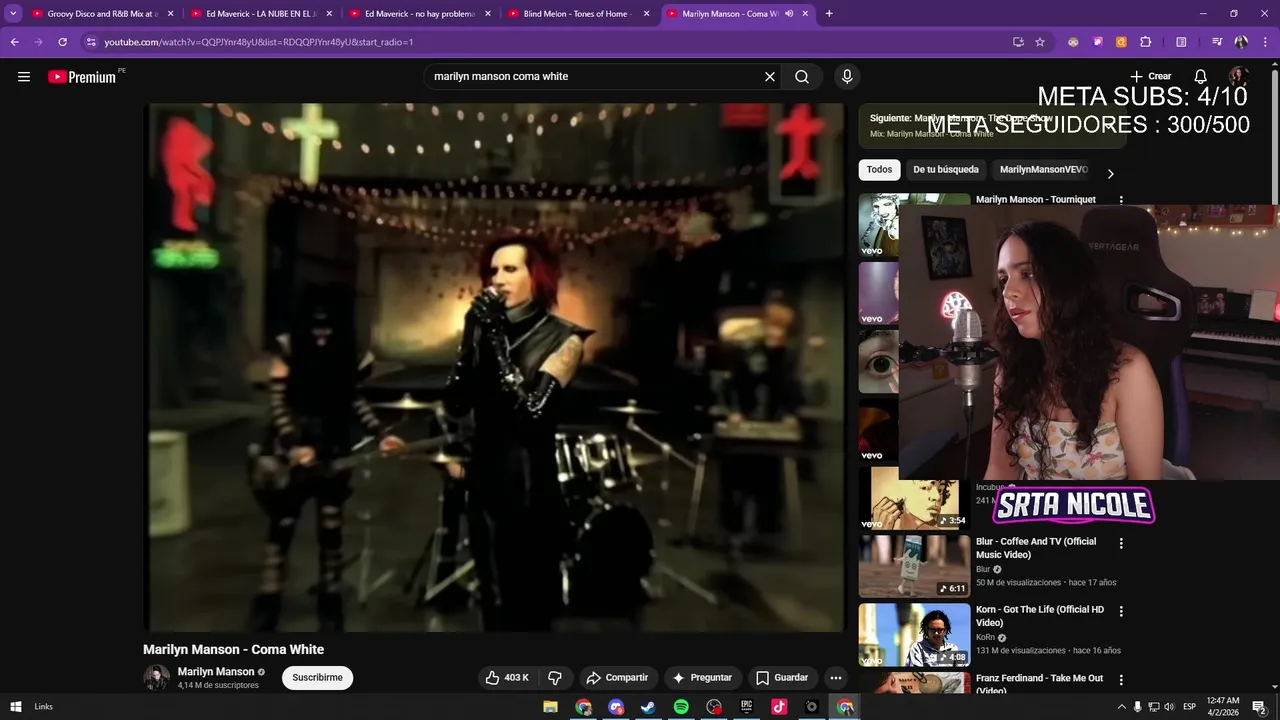The width and height of the screenshot is (1280, 720).
Task: Click the Coma White video player
Action: 496,367
